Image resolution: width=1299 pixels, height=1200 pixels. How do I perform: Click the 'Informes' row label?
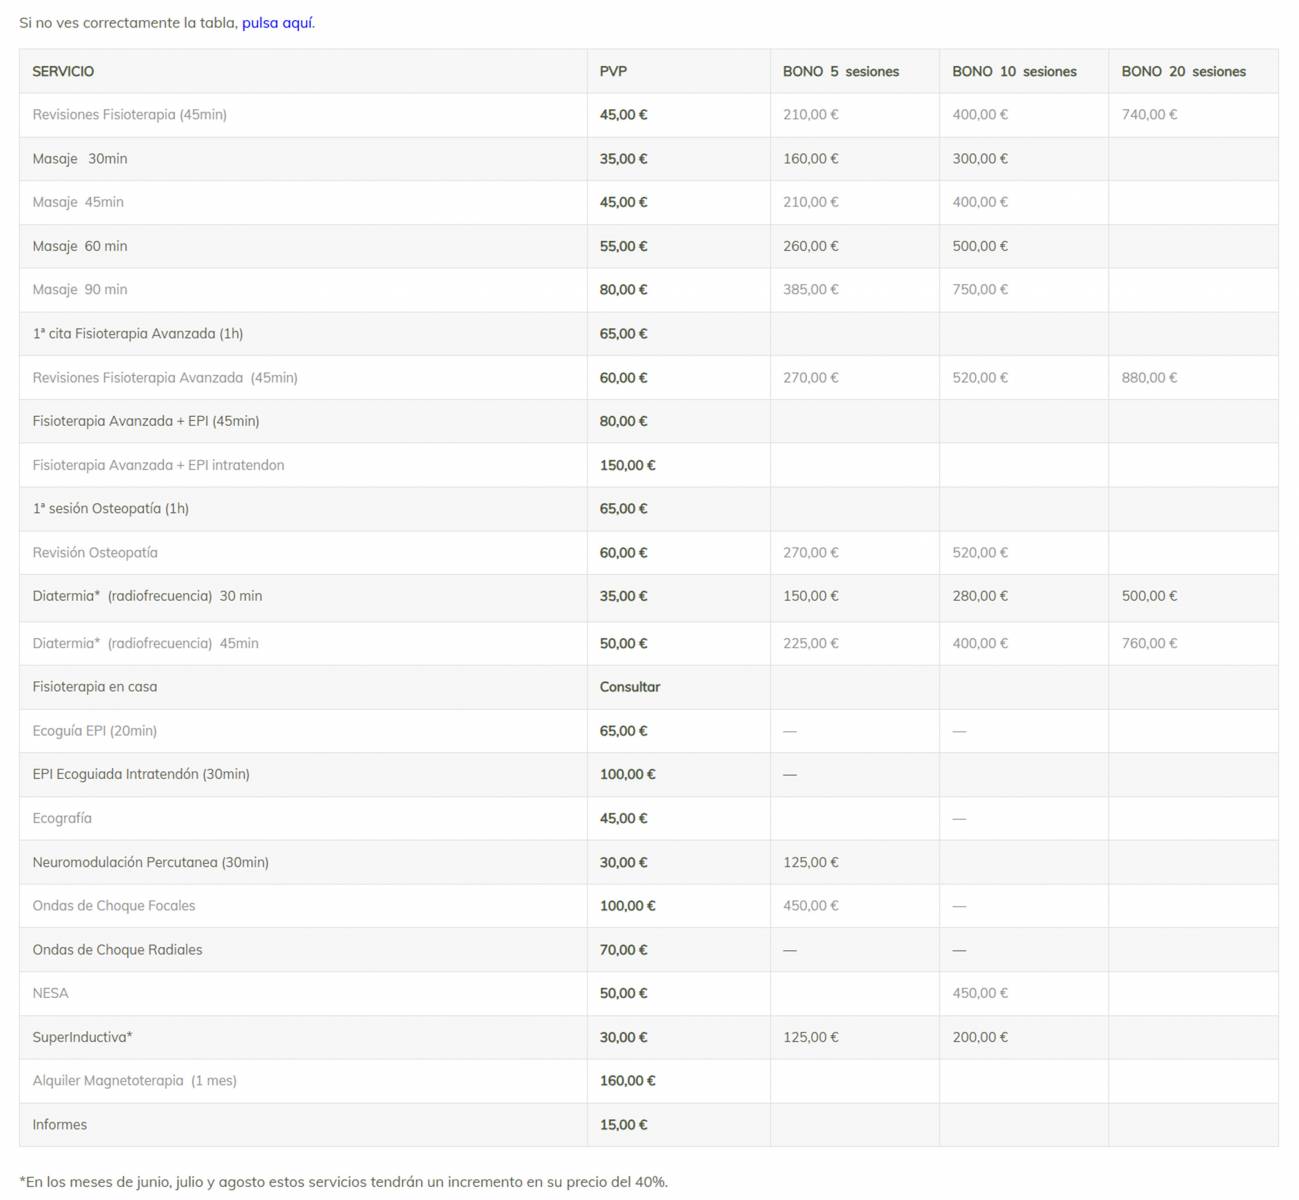pyautogui.click(x=59, y=1125)
